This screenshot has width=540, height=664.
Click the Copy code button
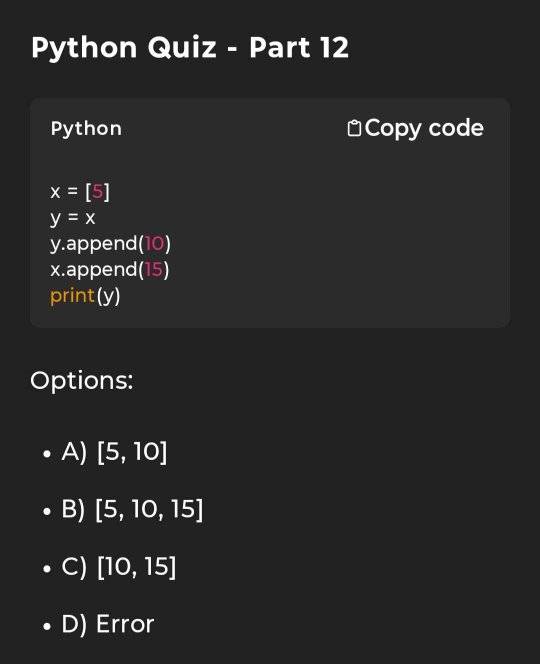415,128
